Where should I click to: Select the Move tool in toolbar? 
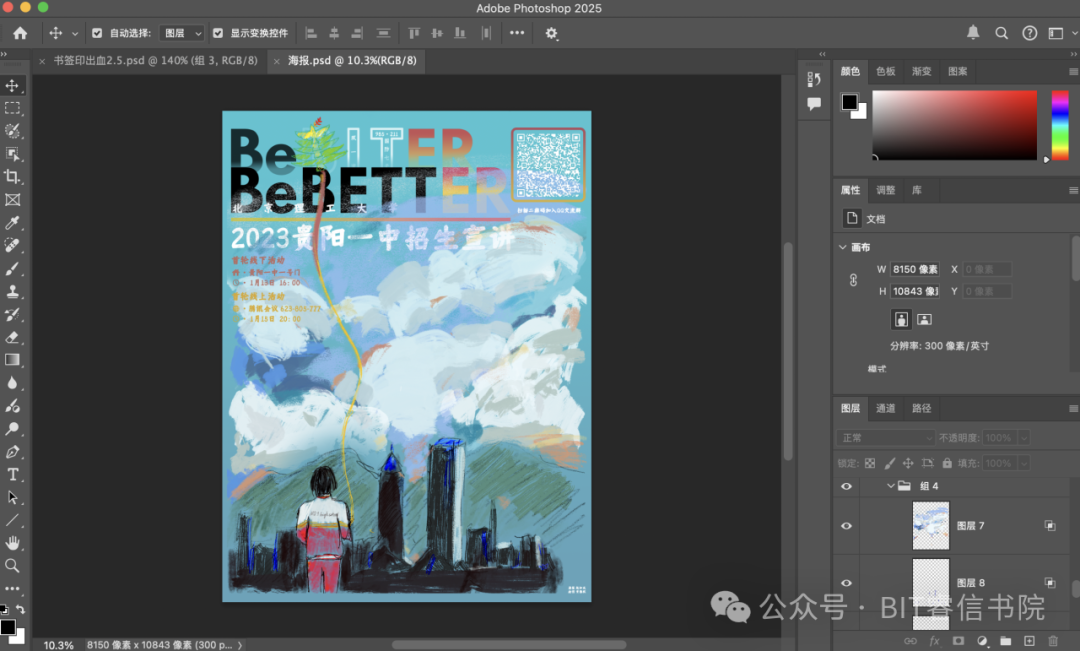pyautogui.click(x=12, y=85)
